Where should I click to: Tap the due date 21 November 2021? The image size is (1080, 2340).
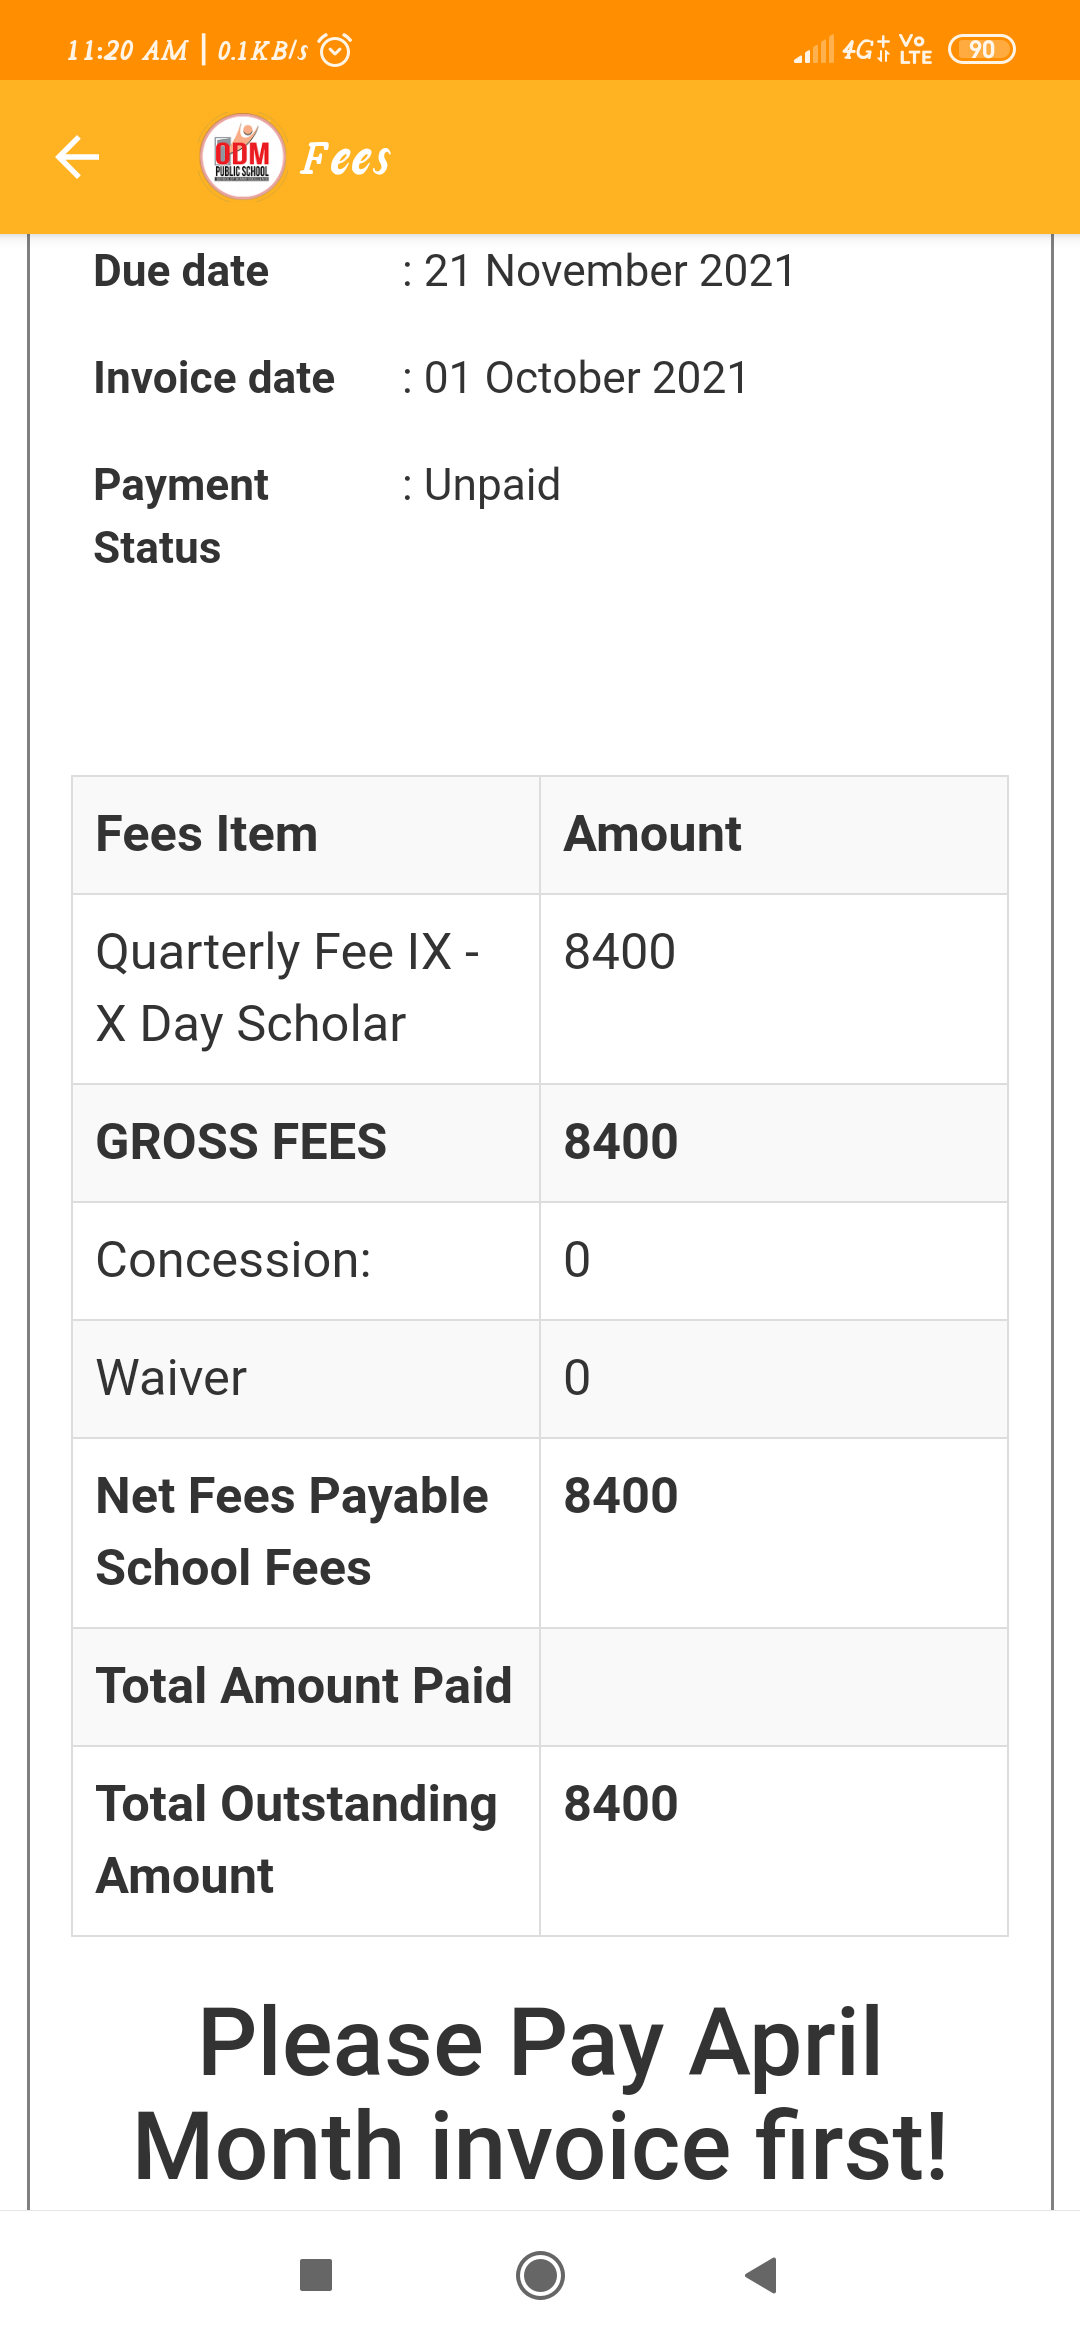(609, 271)
